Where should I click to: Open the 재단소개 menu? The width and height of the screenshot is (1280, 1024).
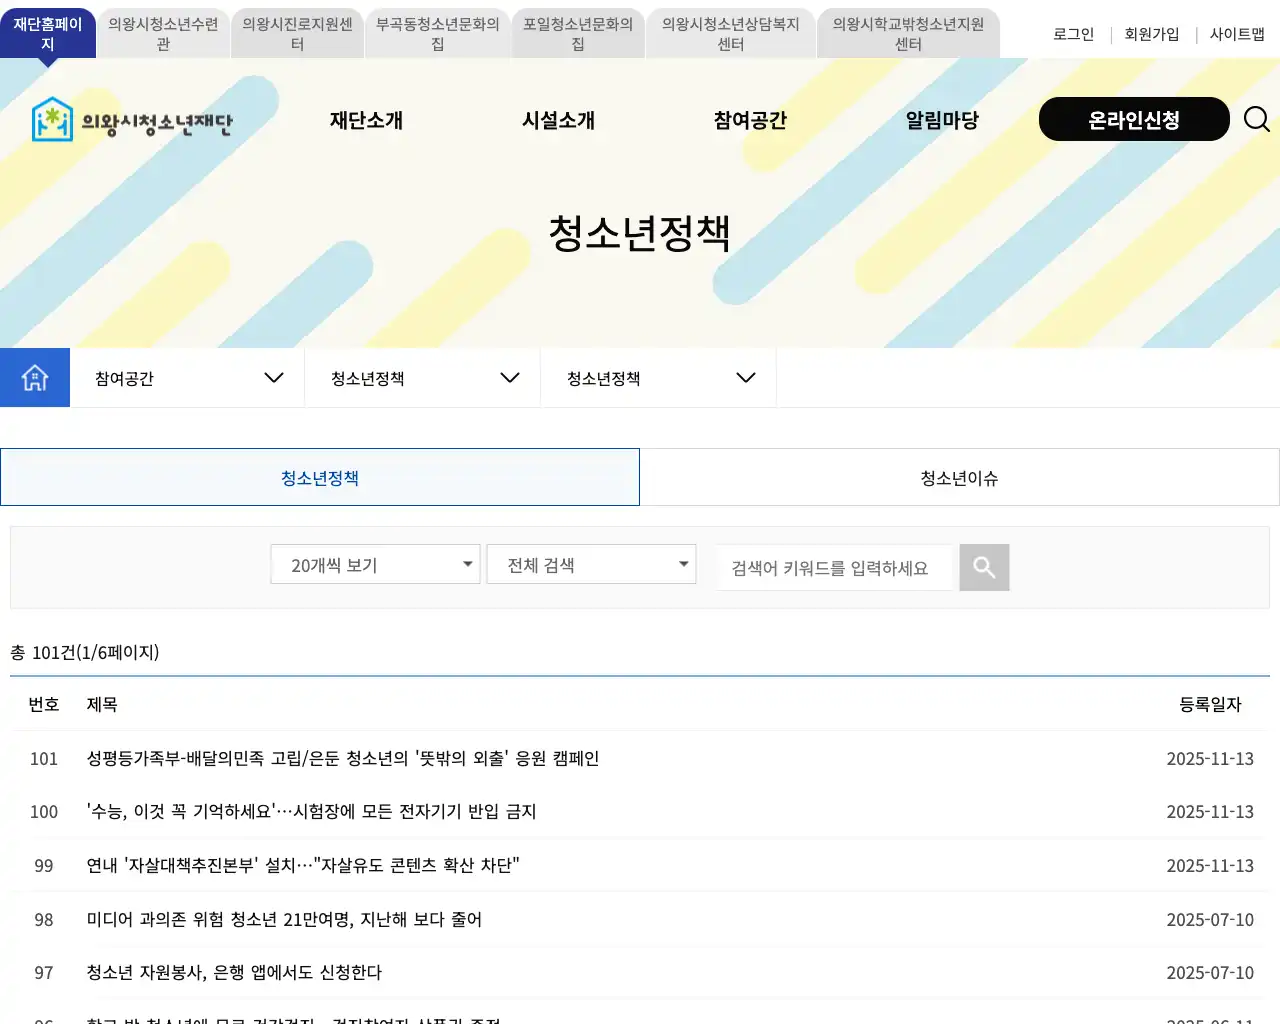[366, 120]
